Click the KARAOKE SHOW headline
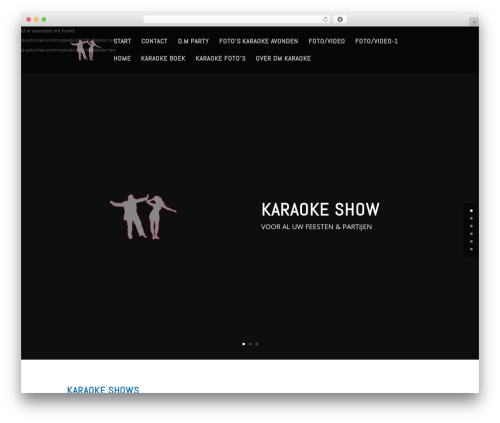 pyautogui.click(x=320, y=210)
